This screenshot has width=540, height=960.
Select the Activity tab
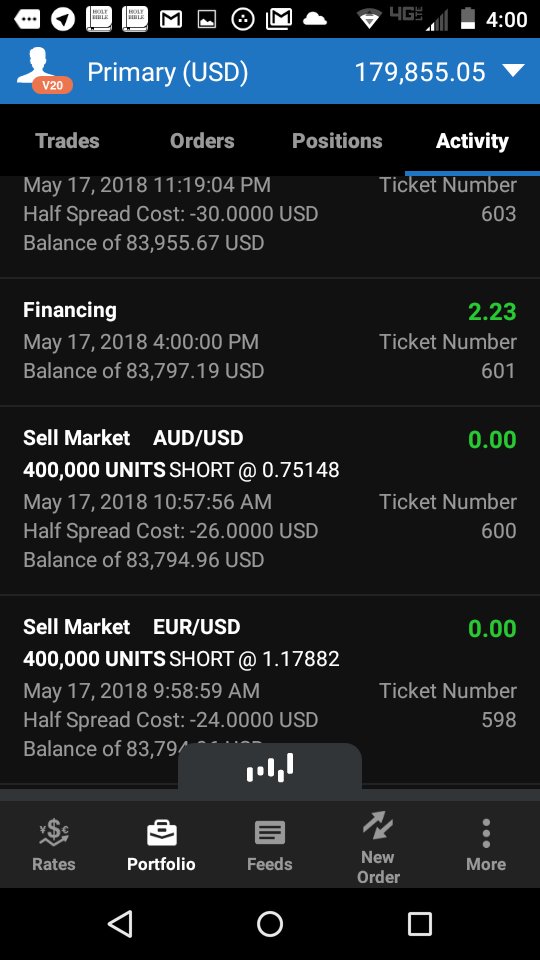pos(472,141)
